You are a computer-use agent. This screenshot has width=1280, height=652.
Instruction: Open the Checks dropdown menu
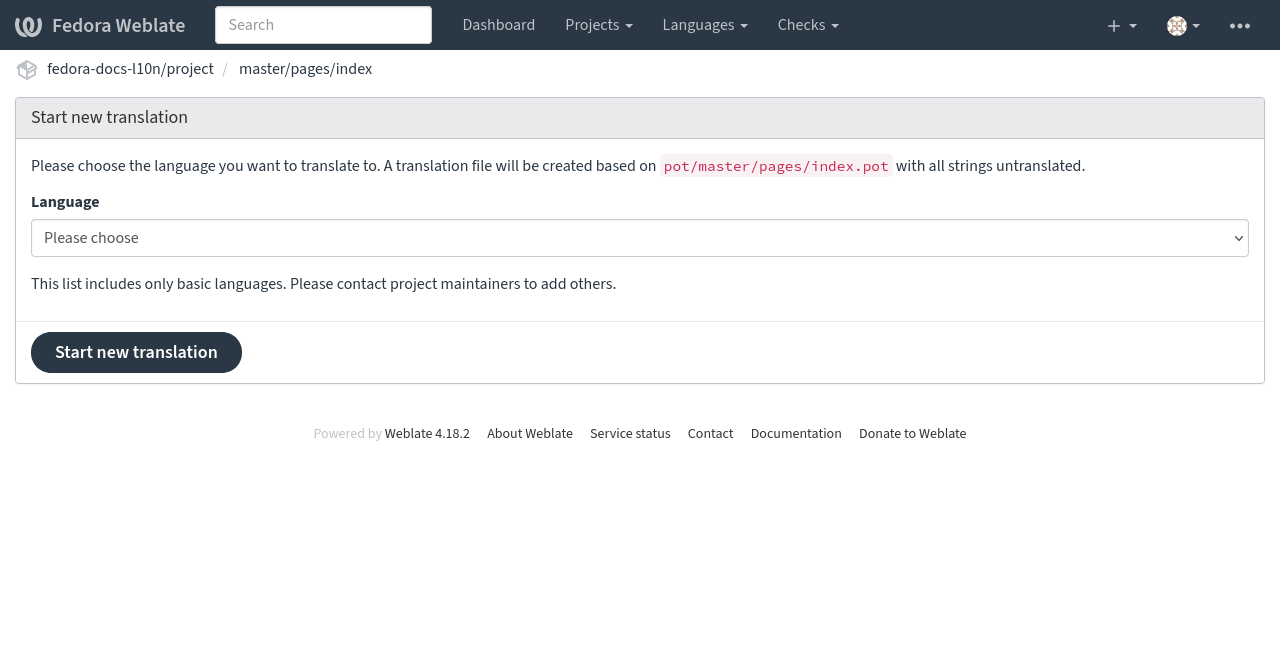click(x=808, y=25)
